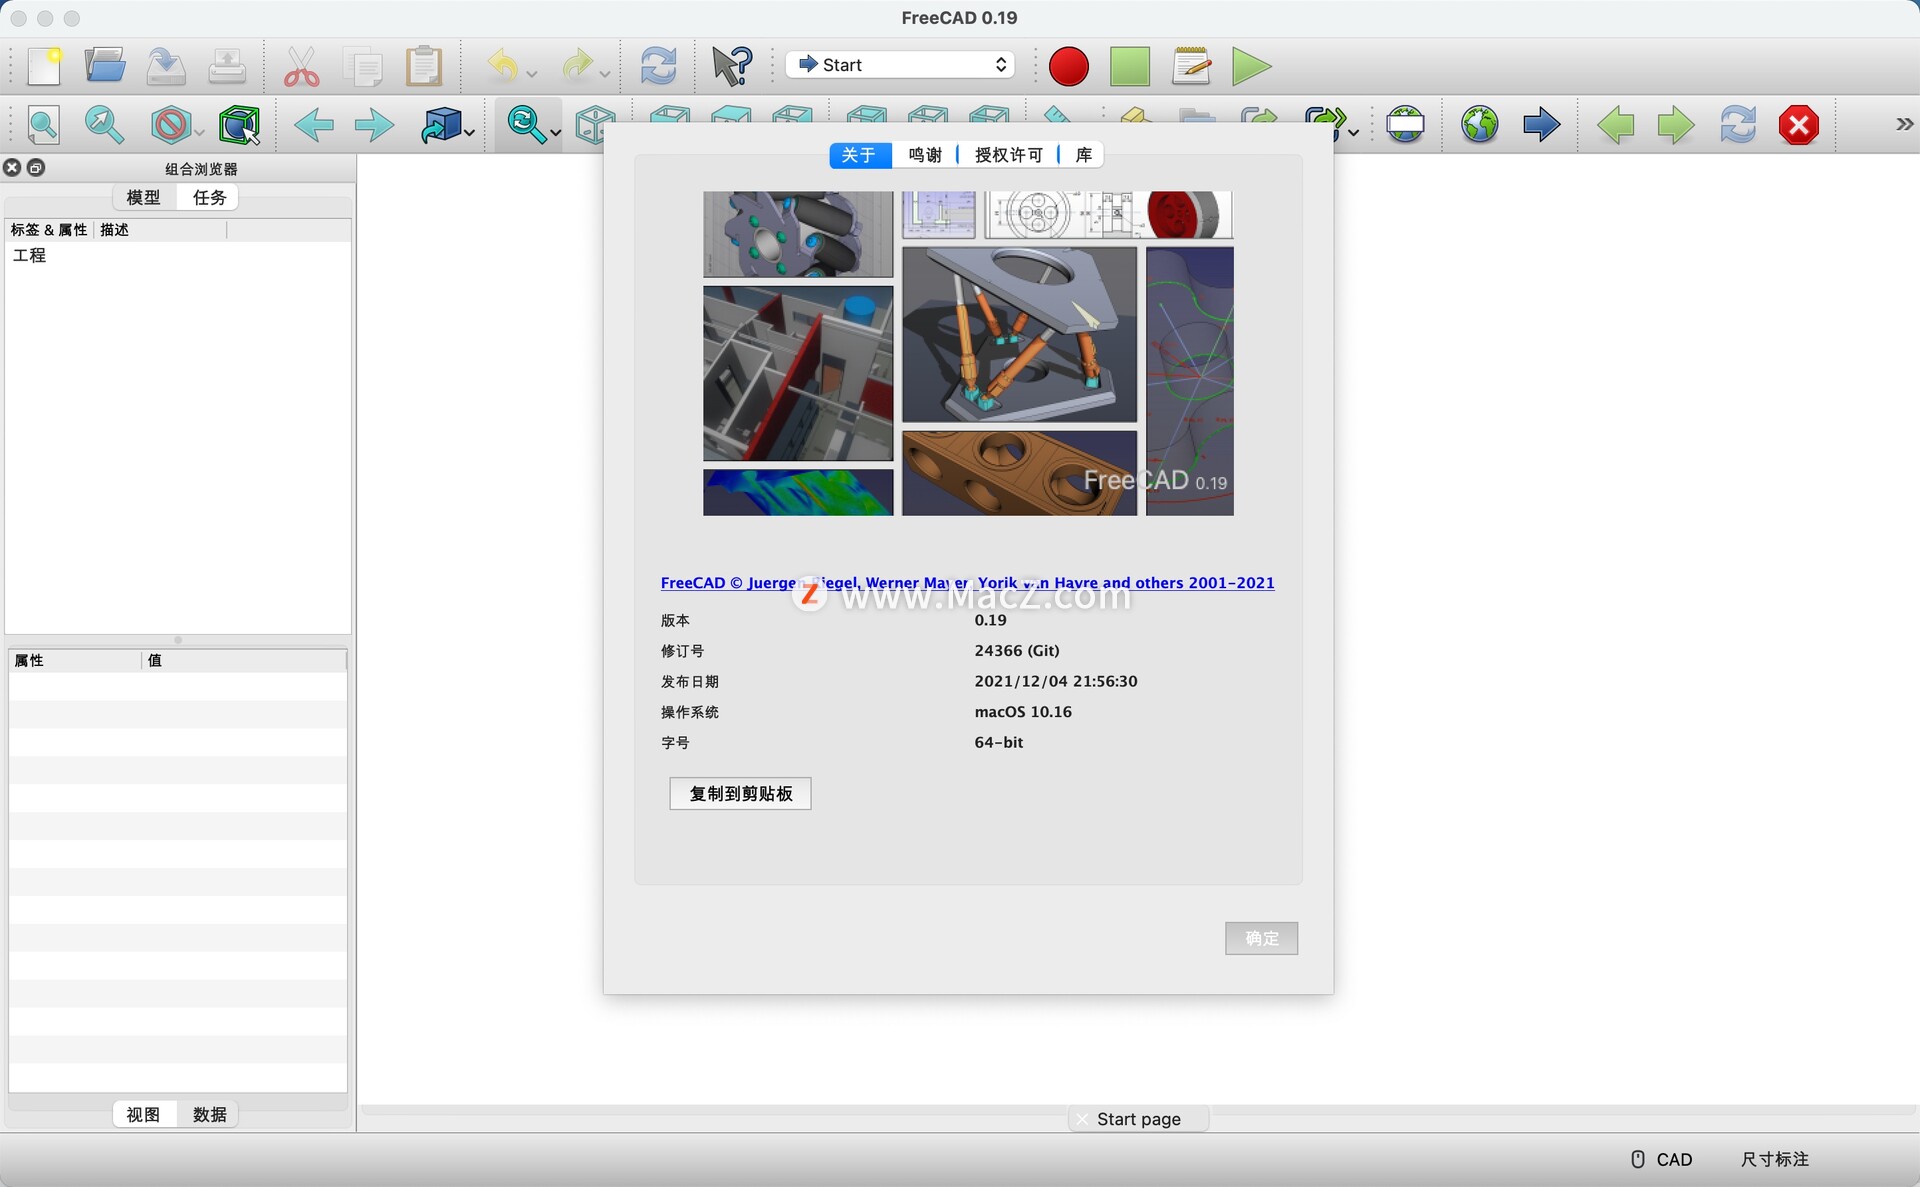
Task: Open linked object navigation dropdown arrow
Action: [x=469, y=132]
